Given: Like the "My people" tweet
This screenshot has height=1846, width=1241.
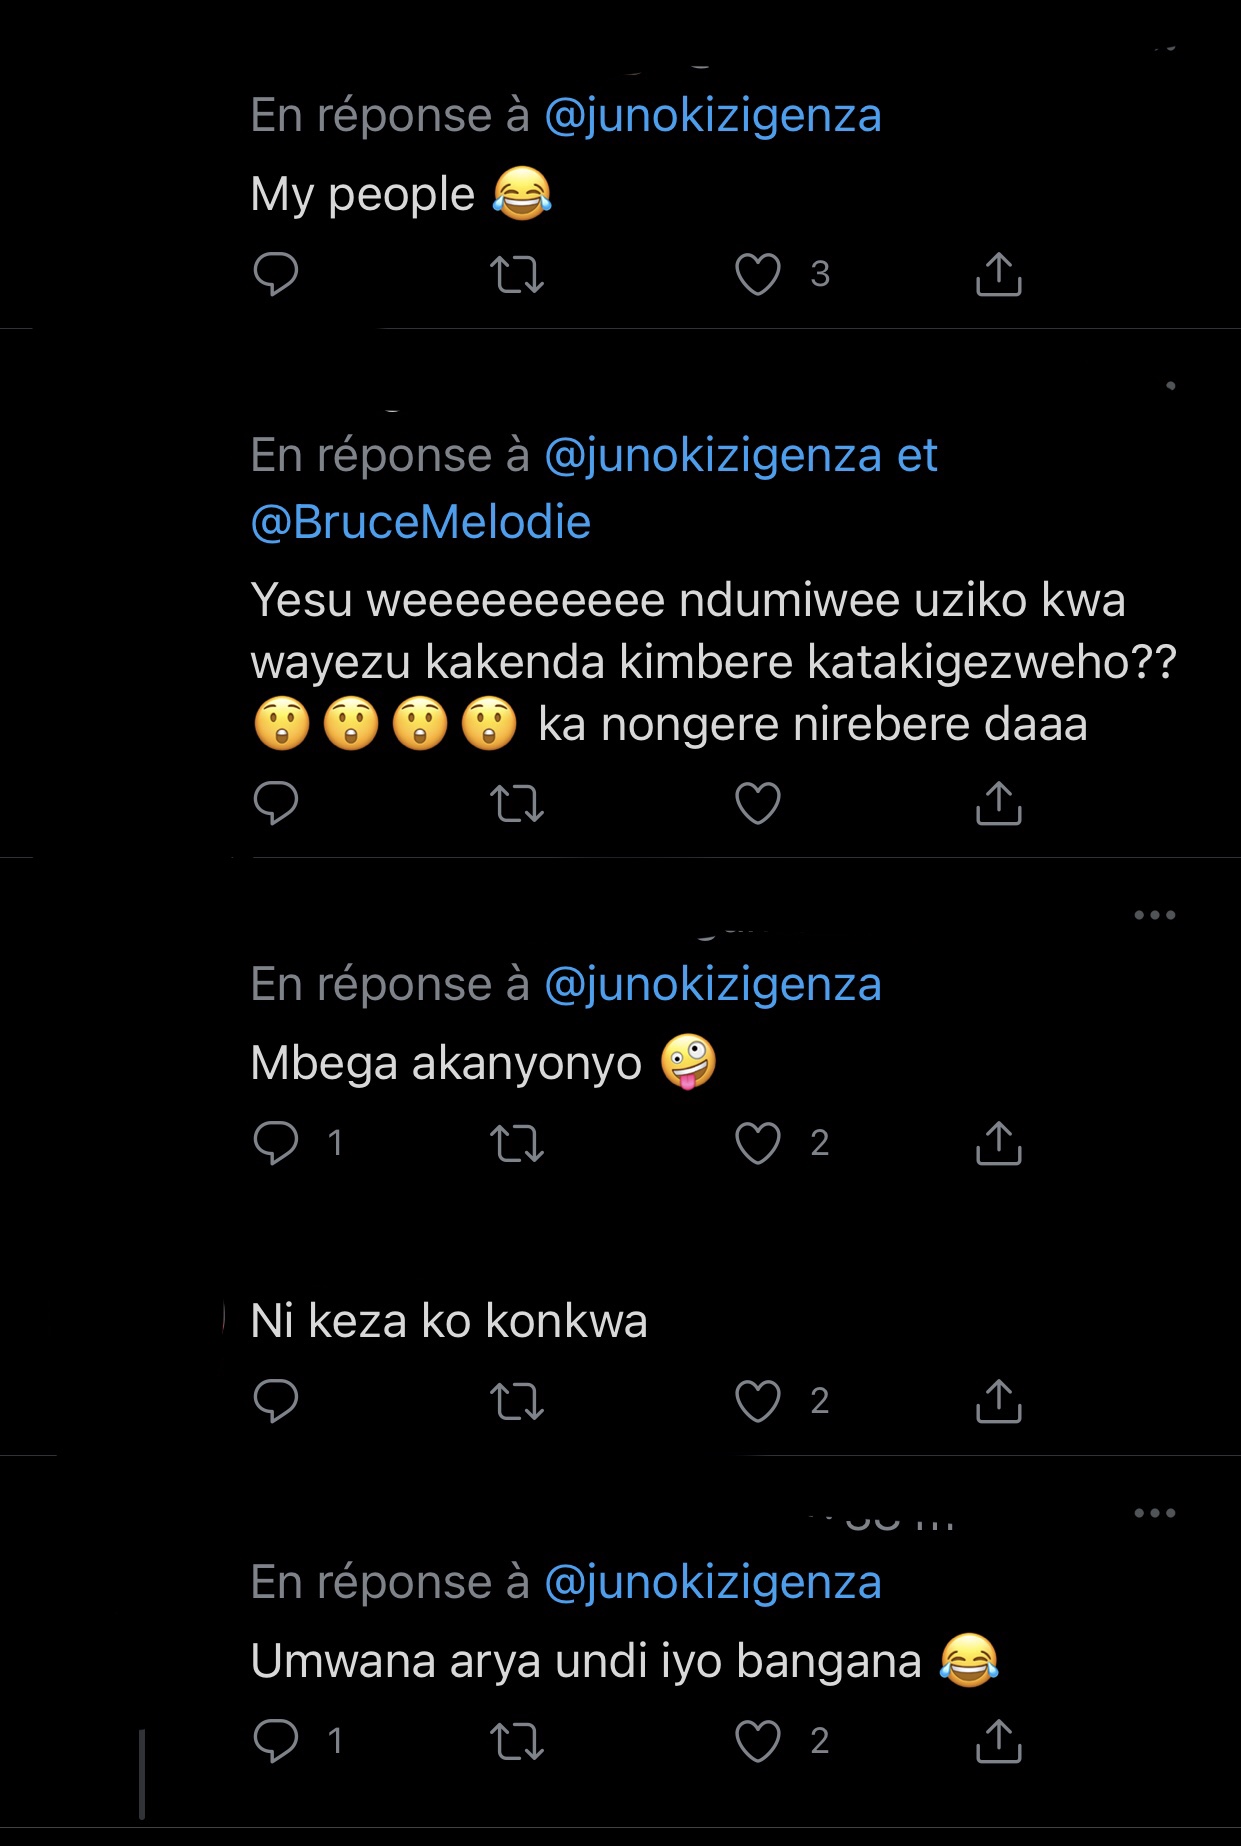Looking at the screenshot, I should tap(757, 274).
